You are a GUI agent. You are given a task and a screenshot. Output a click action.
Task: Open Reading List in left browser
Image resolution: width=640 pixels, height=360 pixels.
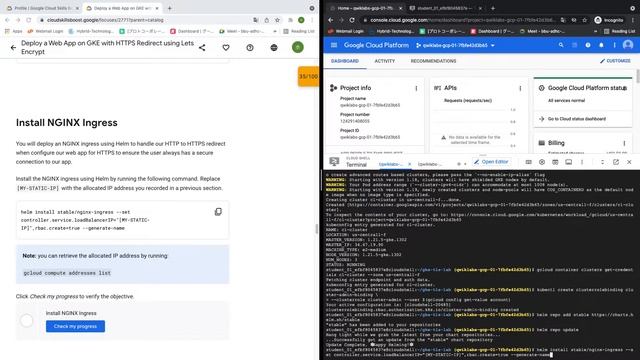[299, 31]
